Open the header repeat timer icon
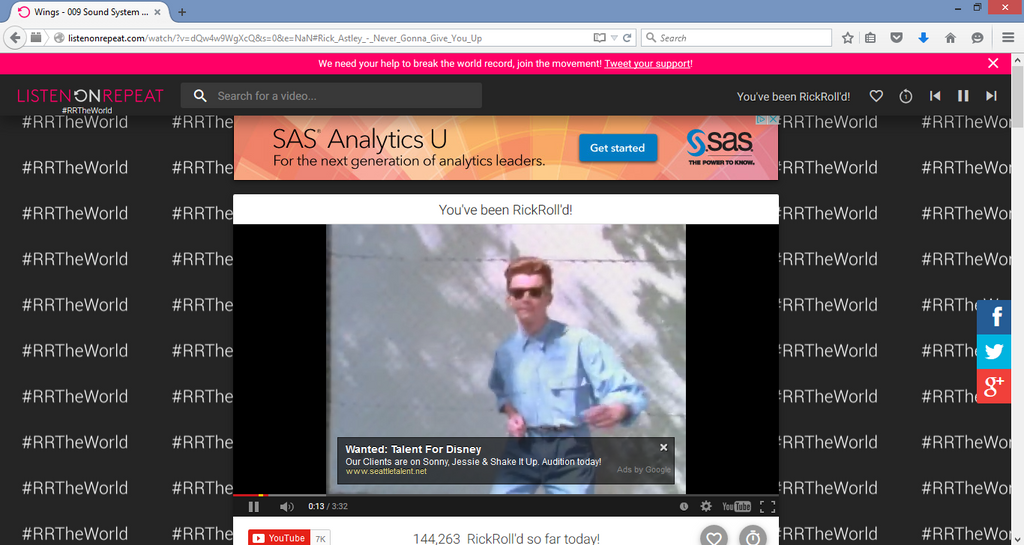Image resolution: width=1024 pixels, height=545 pixels. [906, 96]
